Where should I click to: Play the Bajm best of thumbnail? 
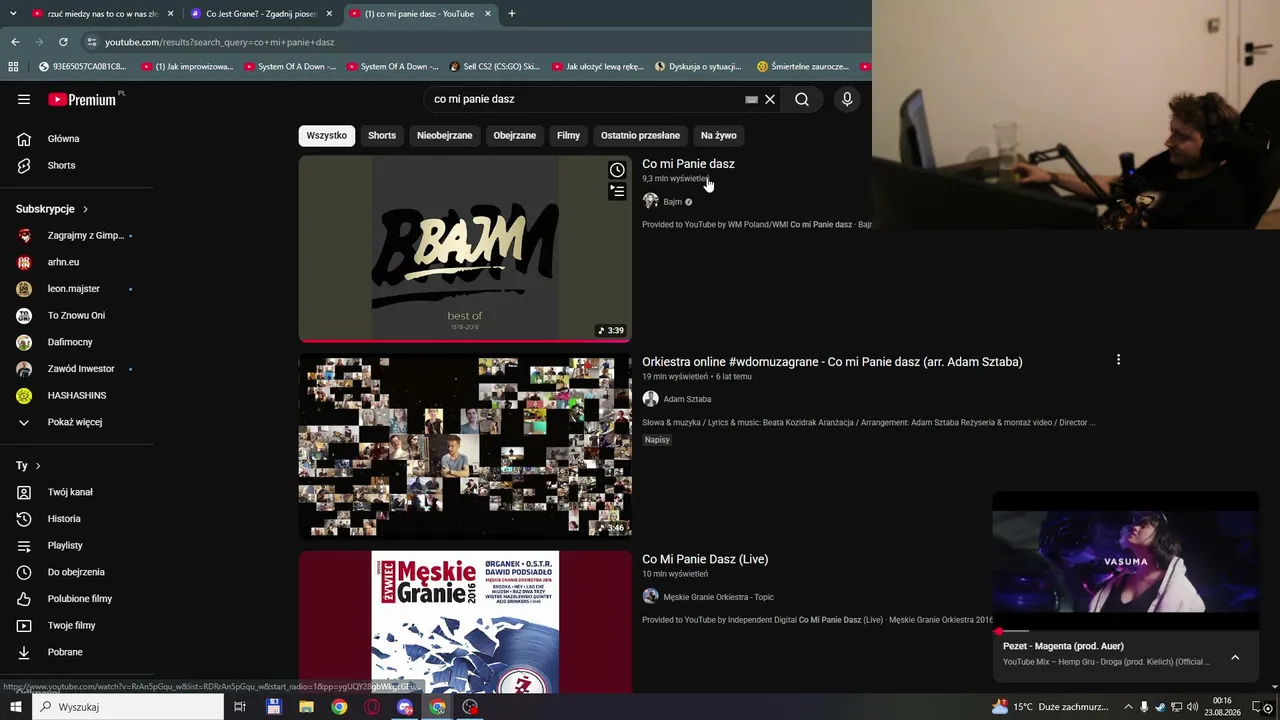pos(465,249)
